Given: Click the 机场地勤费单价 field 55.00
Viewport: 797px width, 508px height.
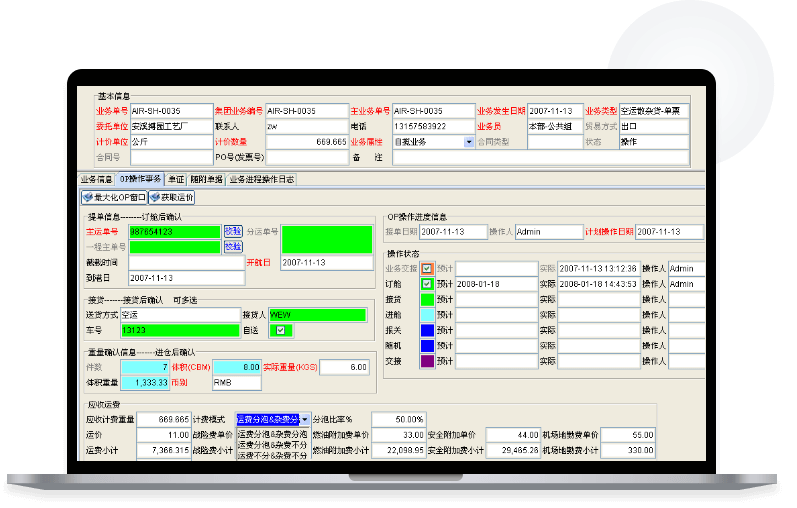Looking at the screenshot, I should pyautogui.click(x=628, y=435).
